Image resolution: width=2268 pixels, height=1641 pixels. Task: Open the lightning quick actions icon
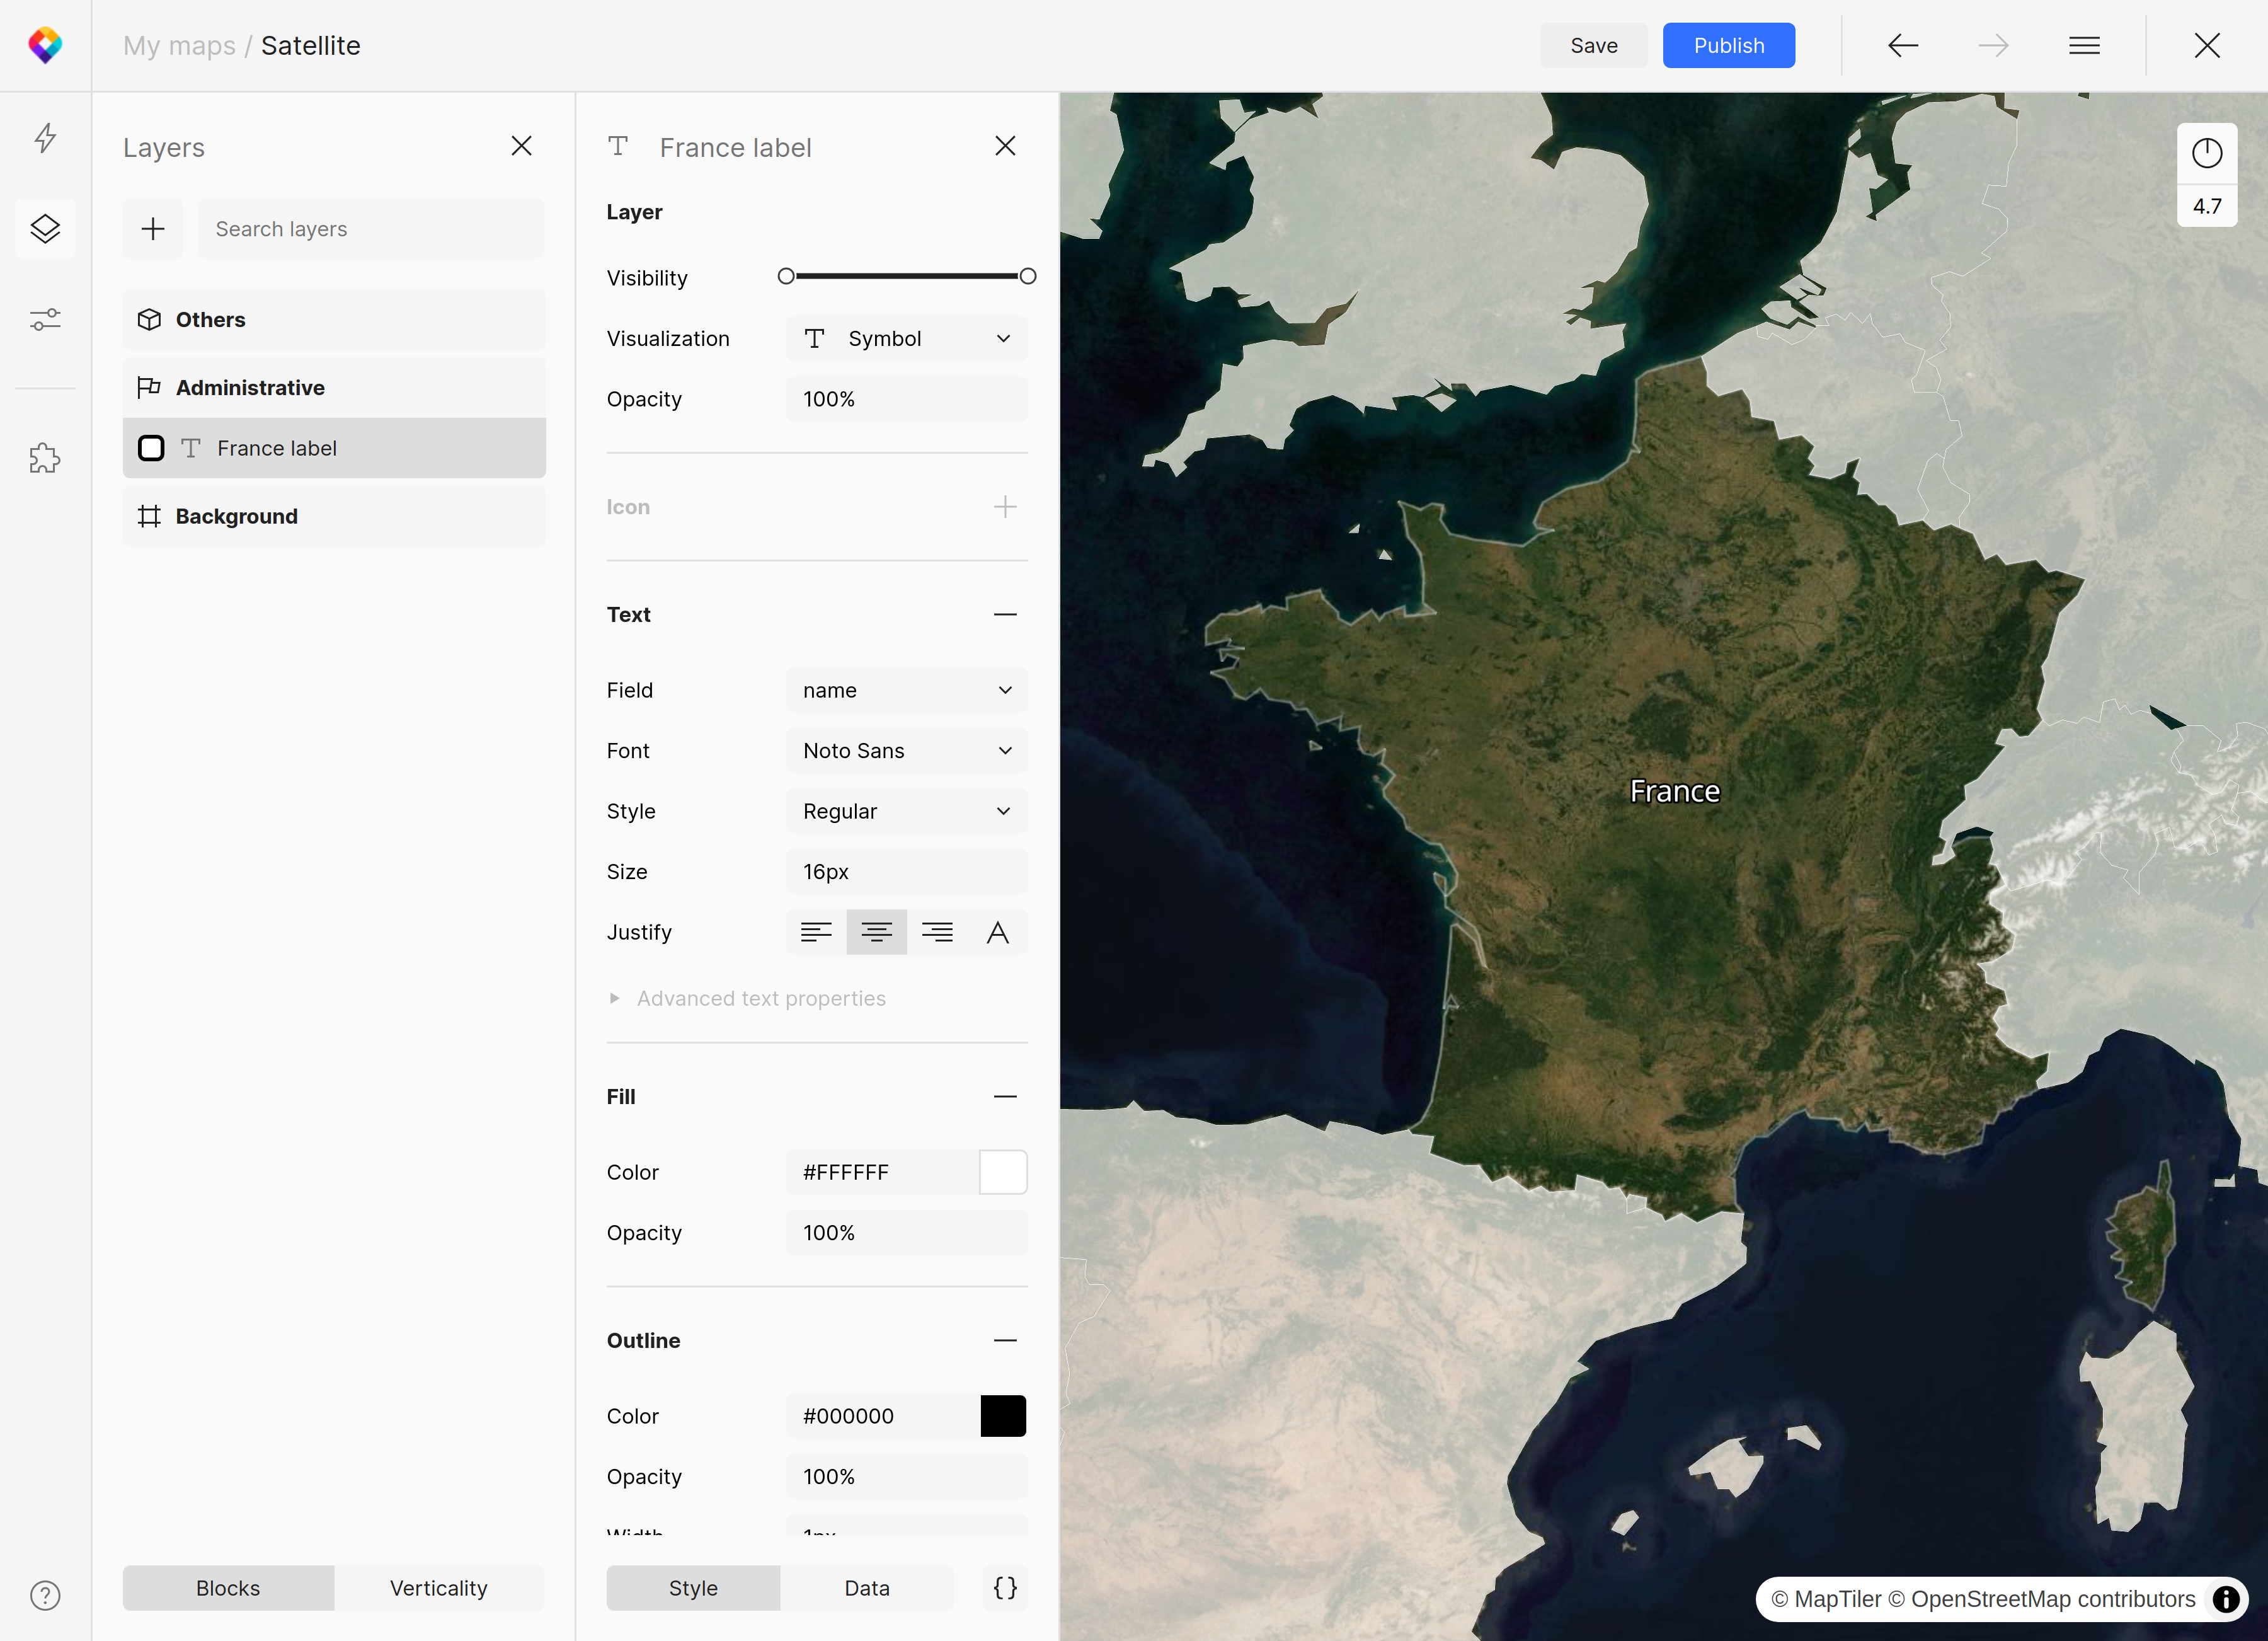[x=45, y=138]
